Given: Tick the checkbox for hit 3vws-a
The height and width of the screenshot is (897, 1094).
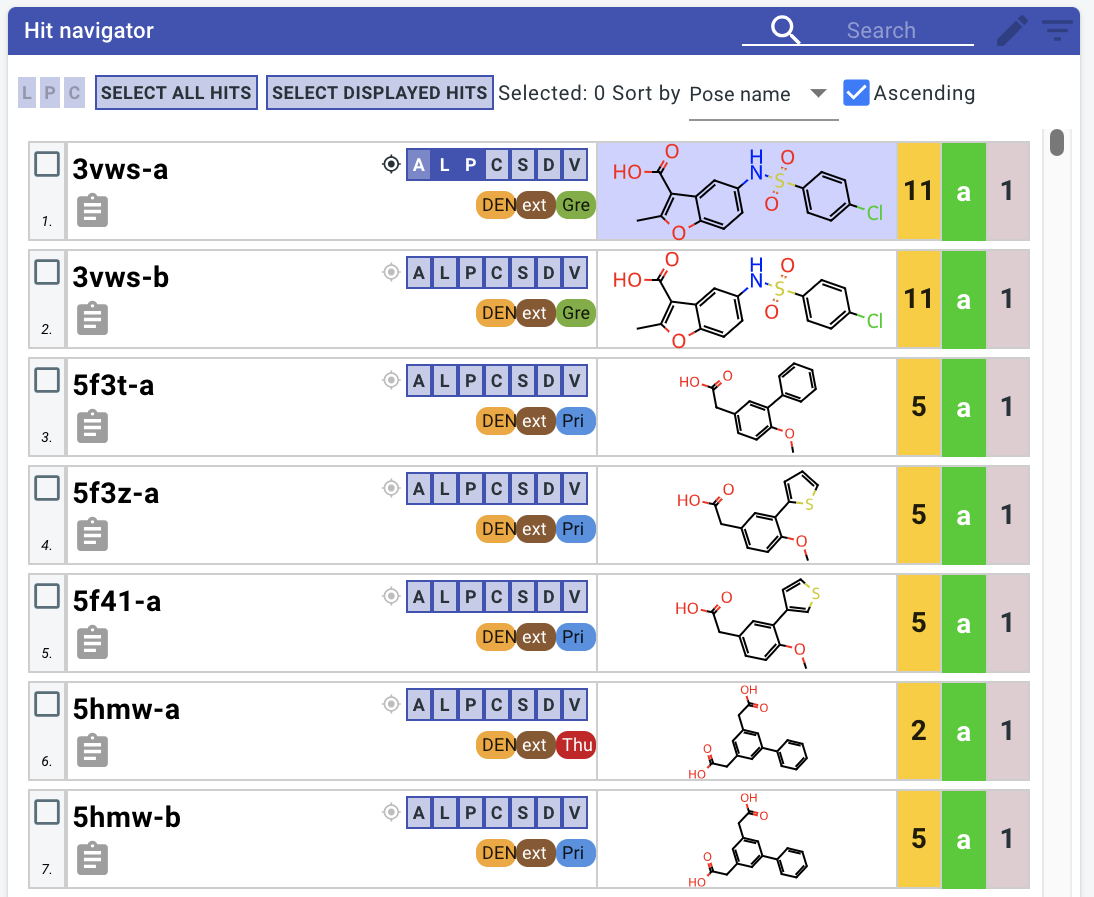Looking at the screenshot, I should pyautogui.click(x=47, y=164).
